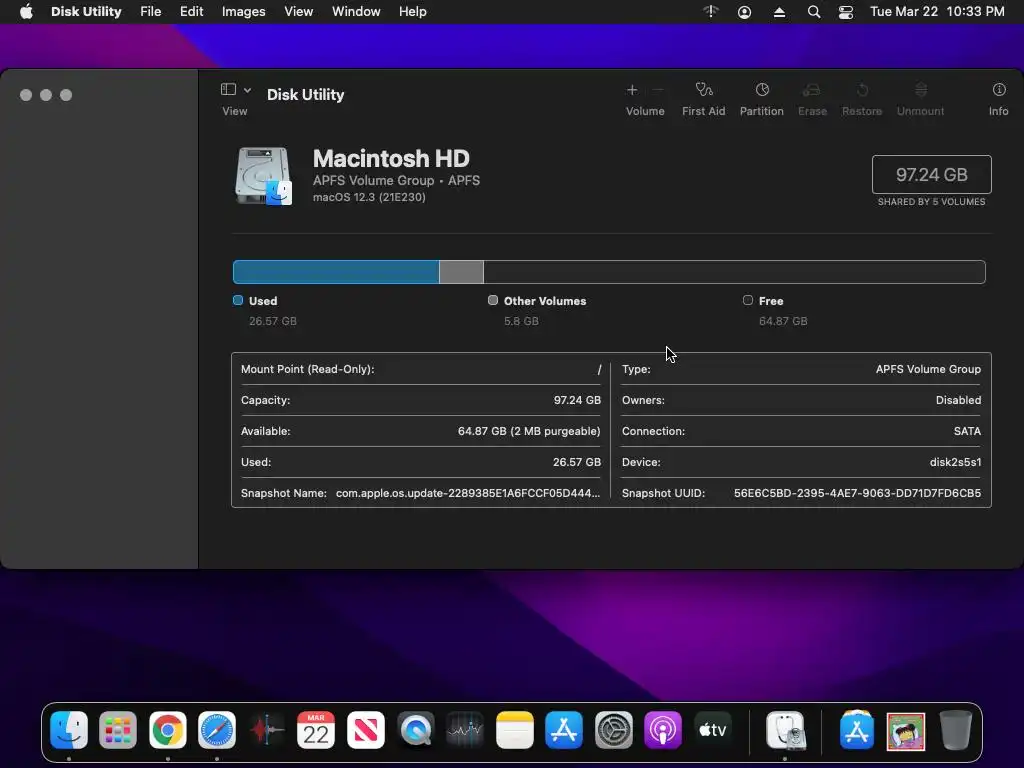
Task: Click the eject icon in the menu bar
Action: click(779, 12)
